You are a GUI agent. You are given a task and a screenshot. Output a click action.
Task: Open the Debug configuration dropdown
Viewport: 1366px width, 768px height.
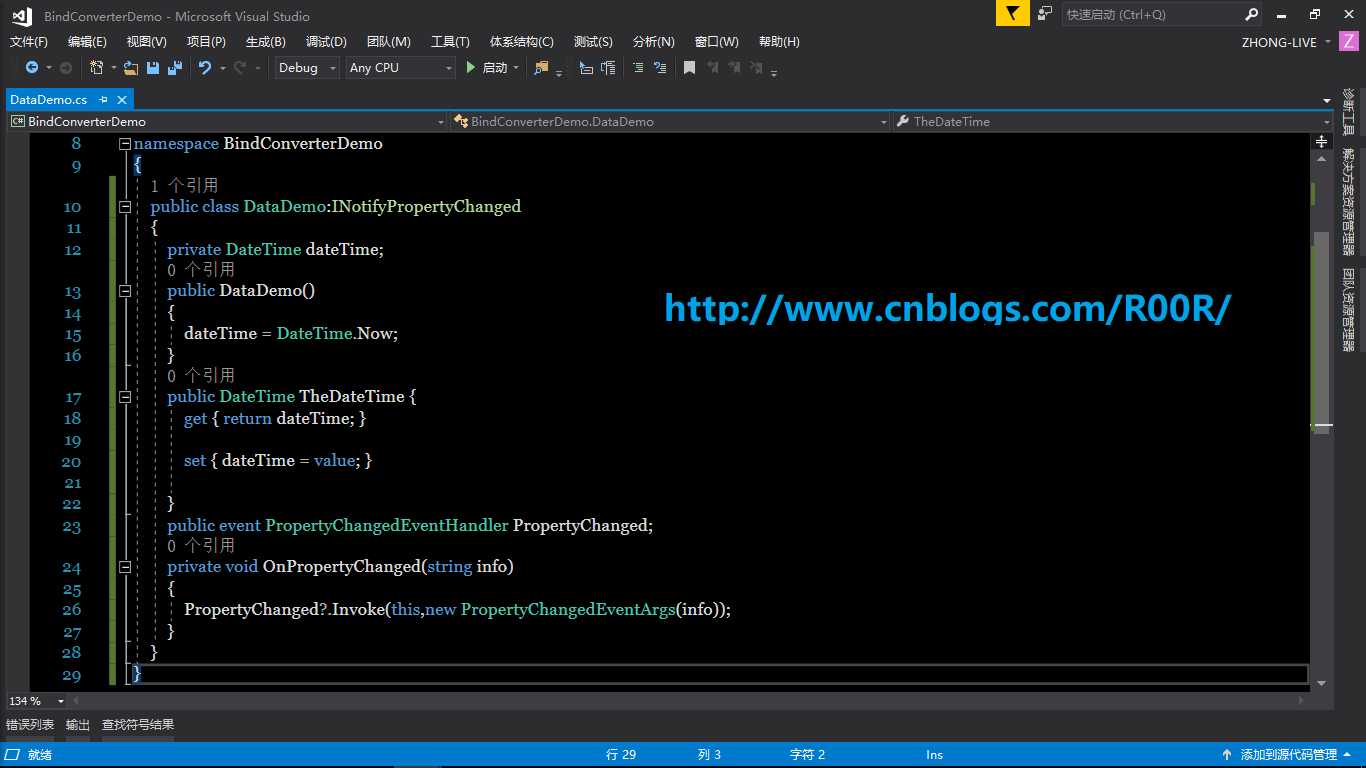(x=307, y=68)
